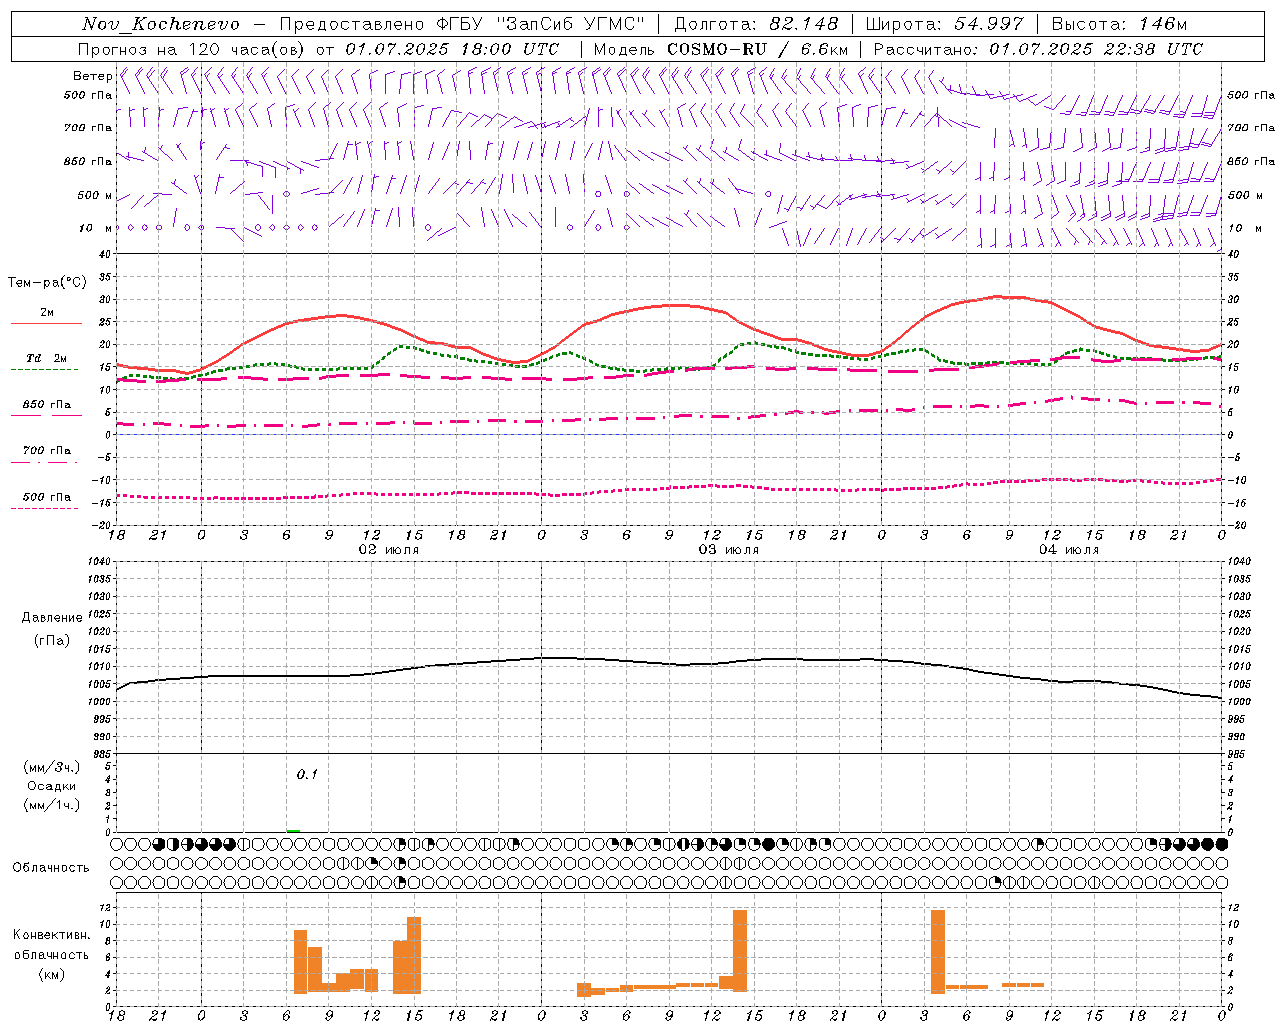Click the Тем-ра(°C) axis title
This screenshot has width=1280, height=1024.
47,283
